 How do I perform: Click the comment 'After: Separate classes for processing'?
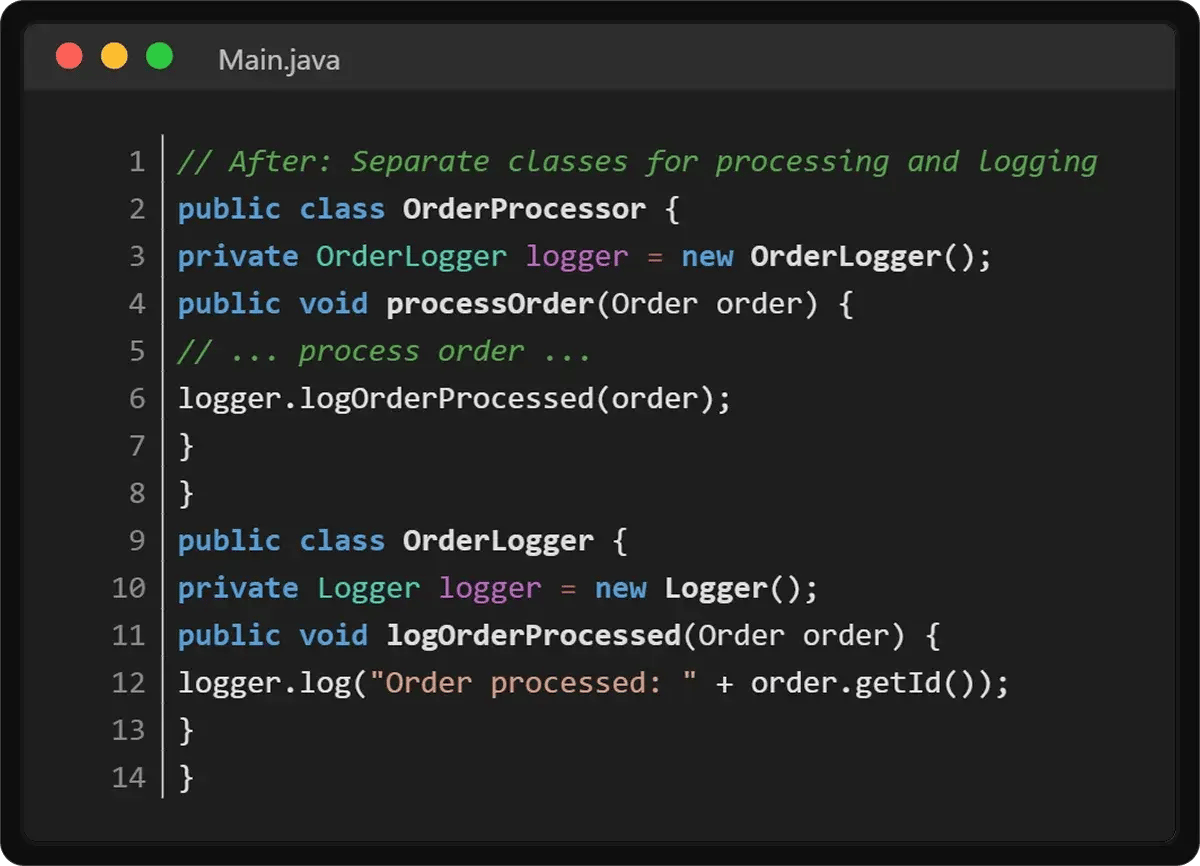(x=558, y=162)
